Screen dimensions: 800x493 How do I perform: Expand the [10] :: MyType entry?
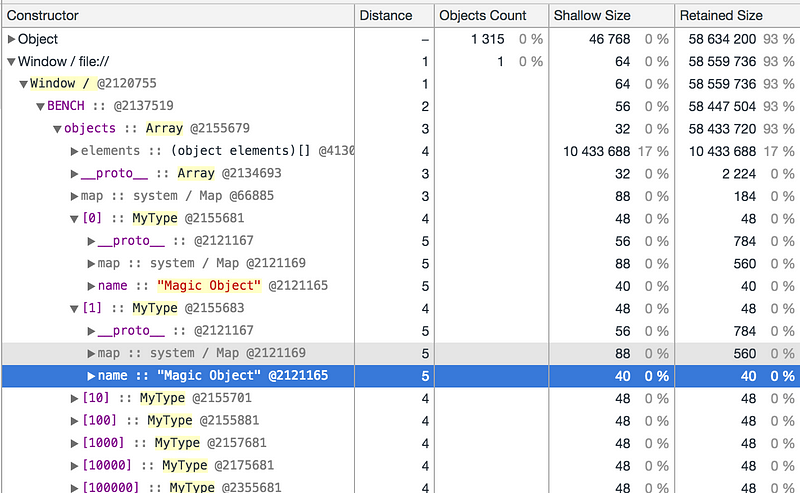click(x=74, y=399)
